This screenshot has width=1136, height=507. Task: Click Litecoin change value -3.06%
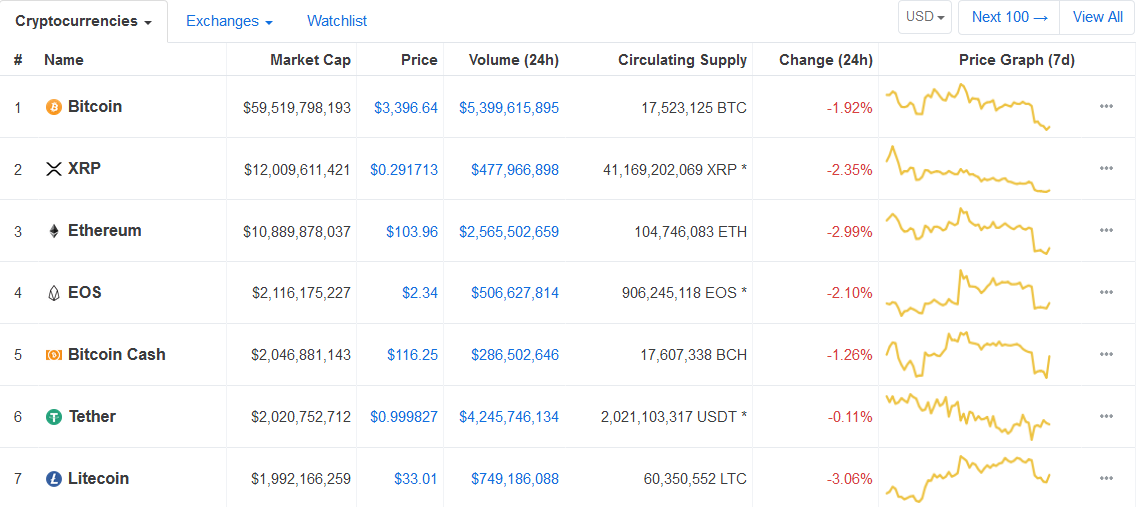click(x=850, y=479)
